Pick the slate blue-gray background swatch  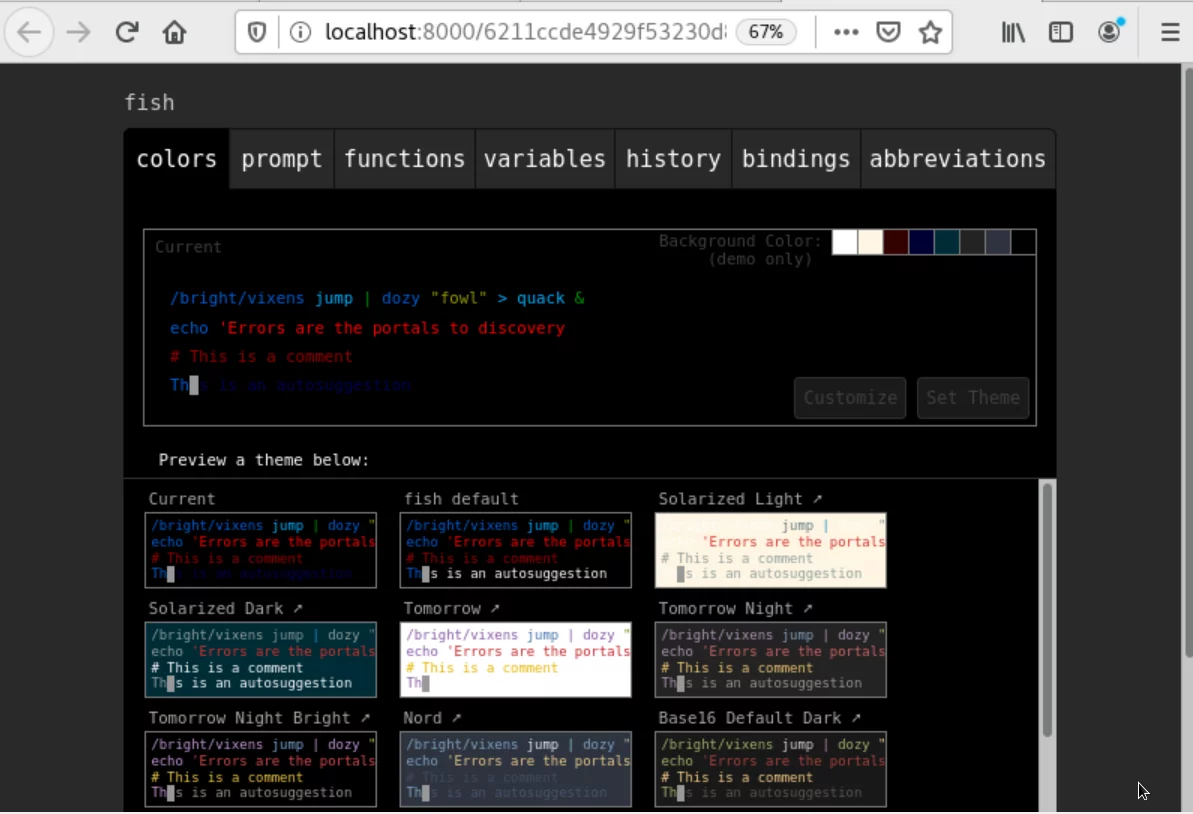997,242
